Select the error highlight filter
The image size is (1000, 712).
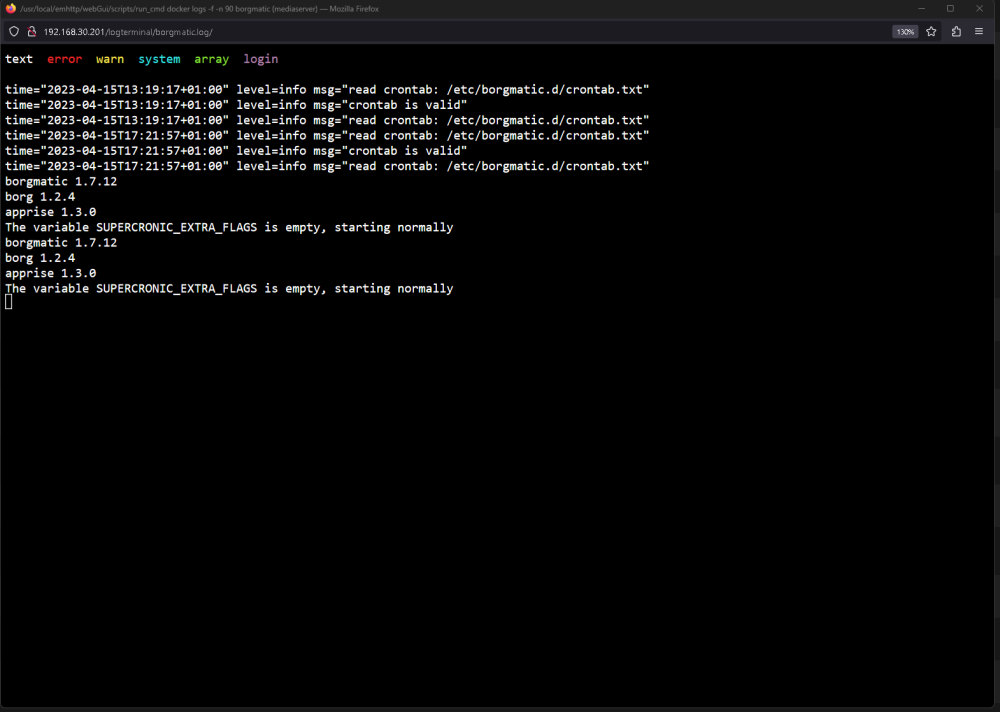[64, 59]
